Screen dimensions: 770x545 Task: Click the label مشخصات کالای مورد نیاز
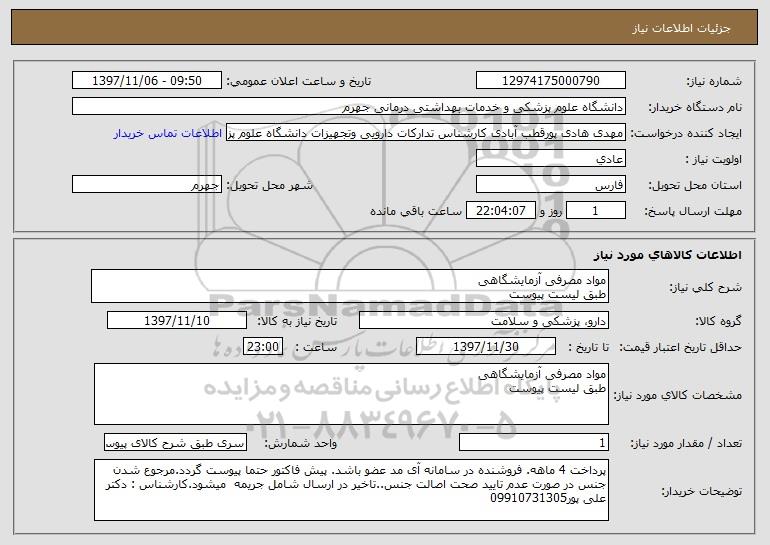[x=678, y=395]
